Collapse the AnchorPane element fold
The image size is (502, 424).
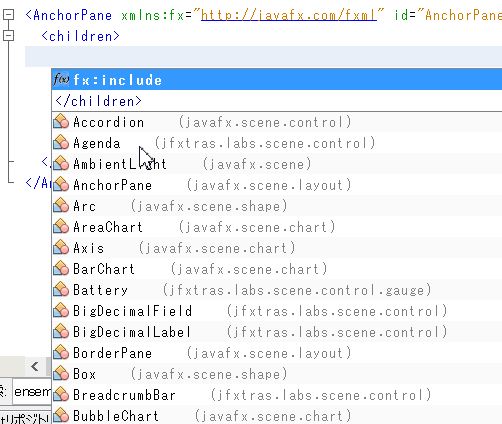(x=8, y=15)
